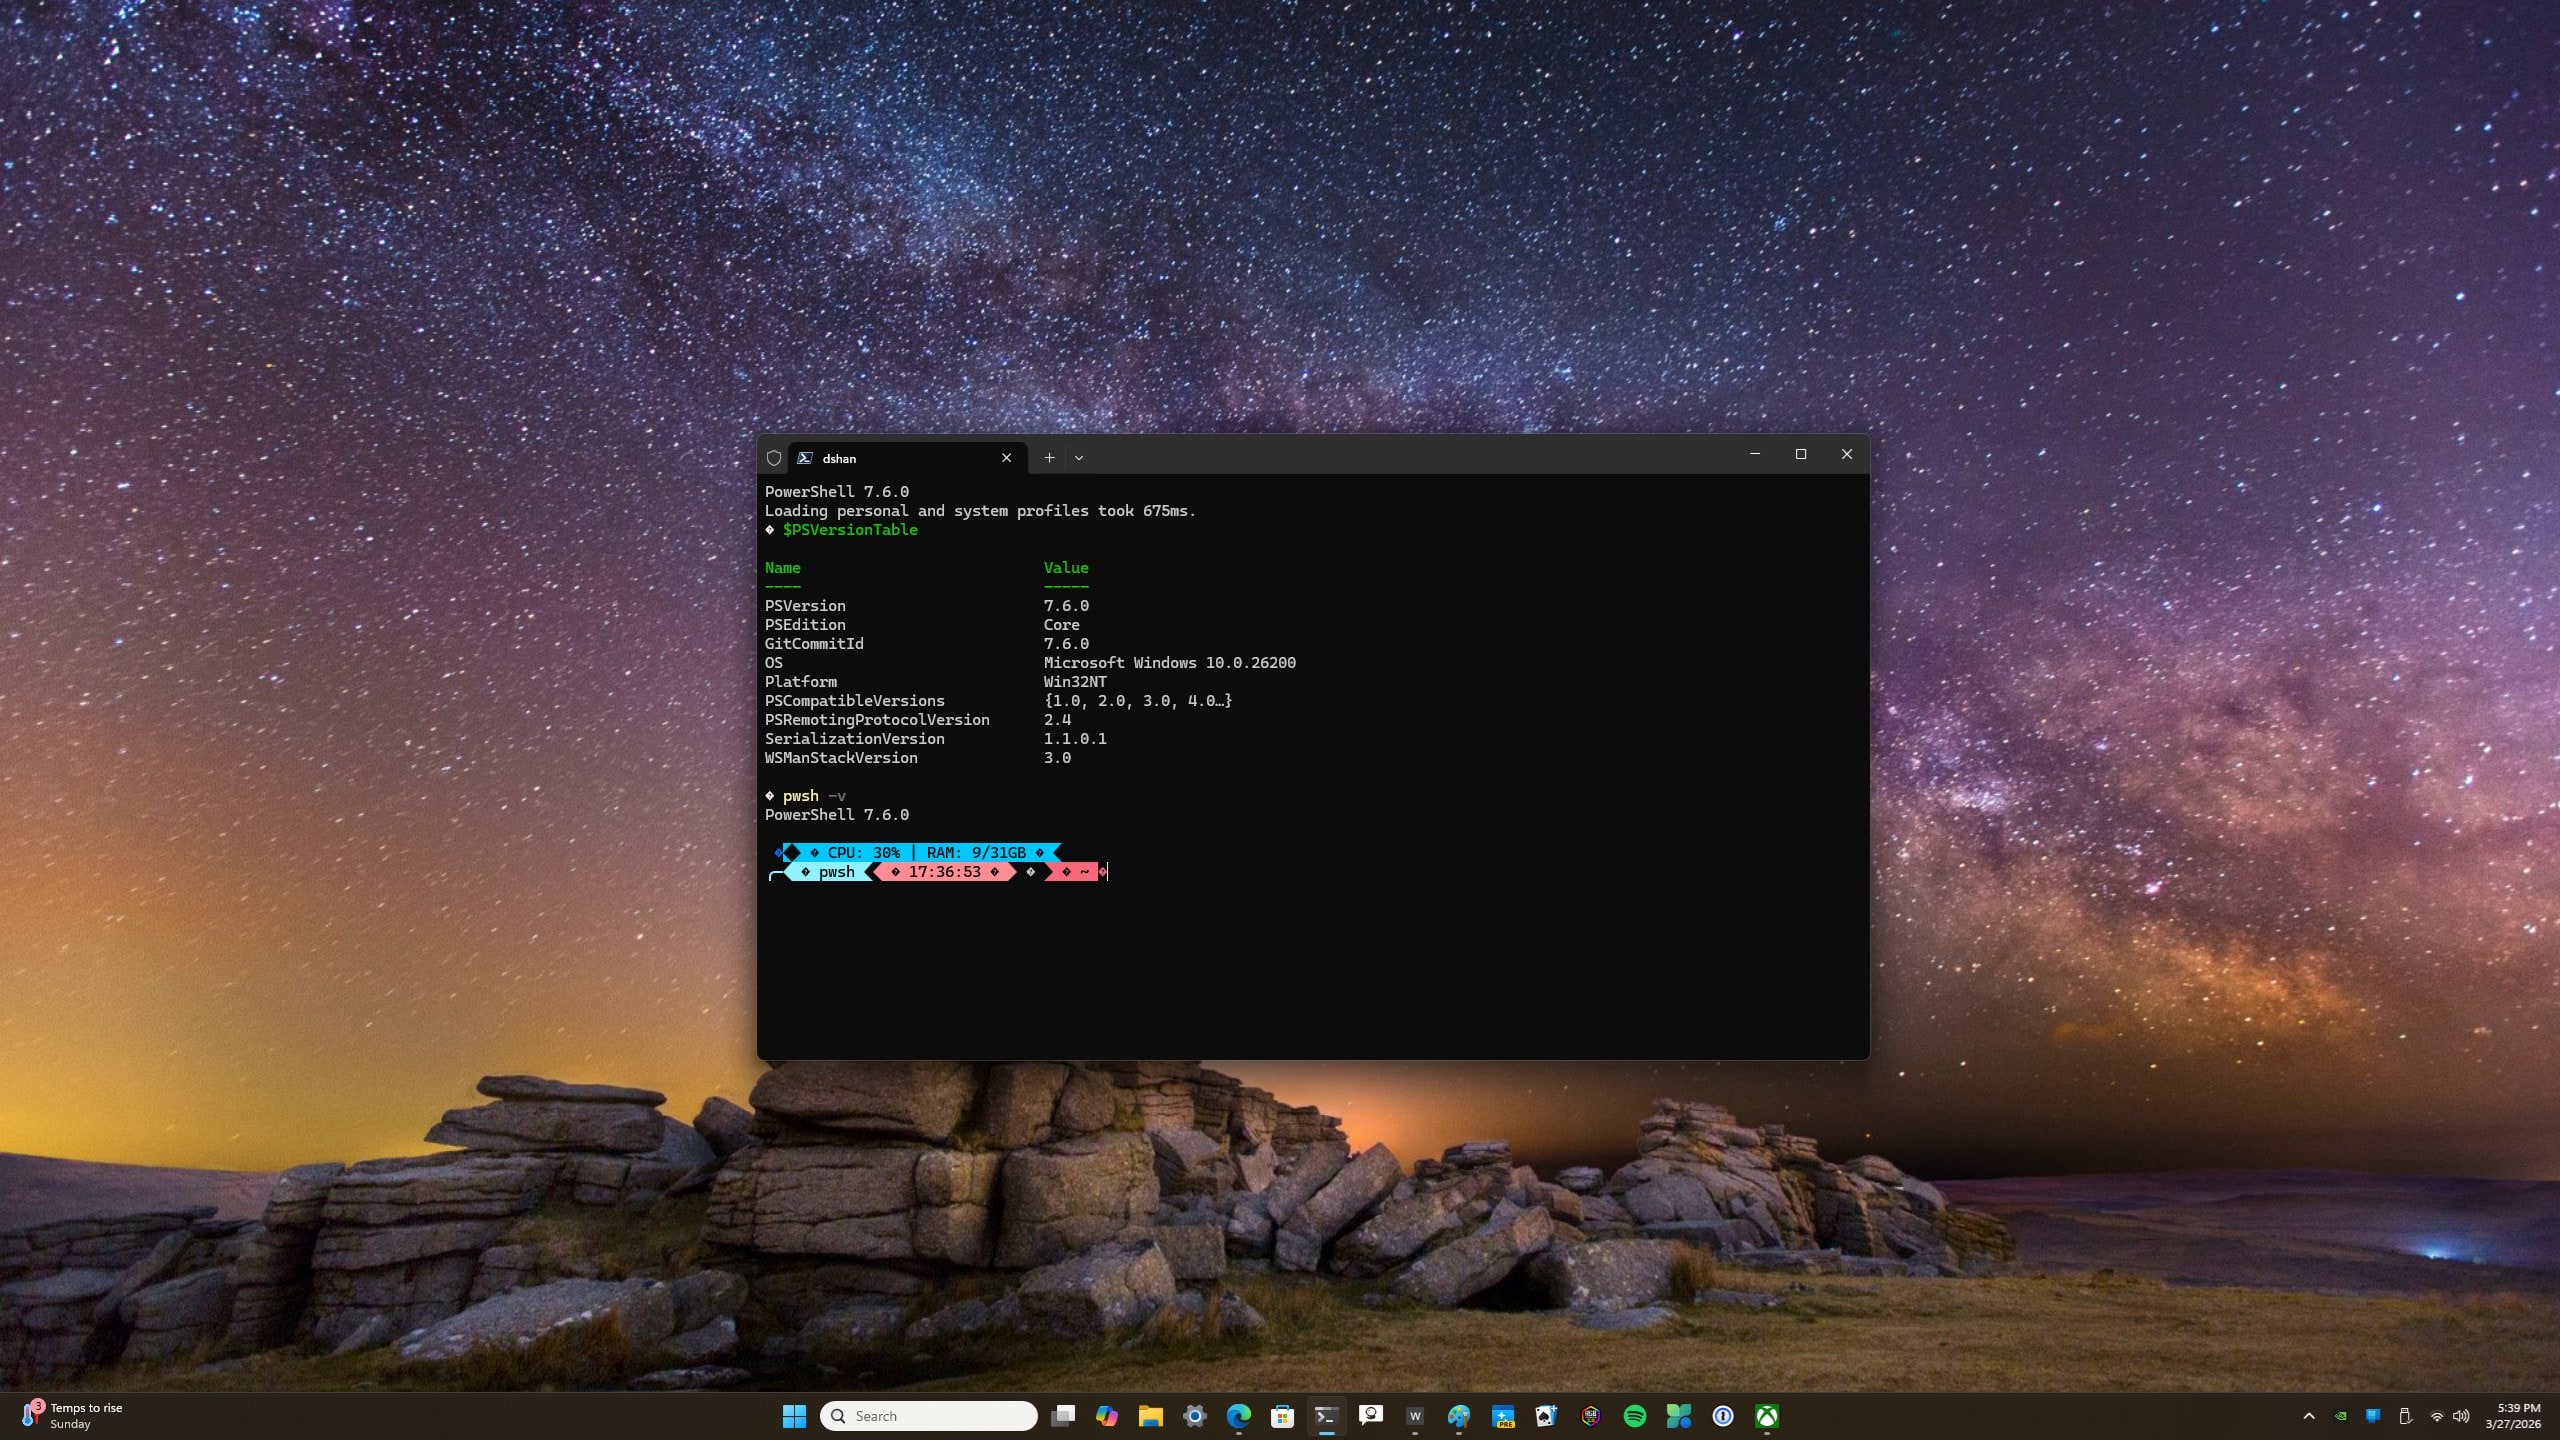
Task: Open the new tab dropdown in Terminal
Action: [x=1078, y=457]
